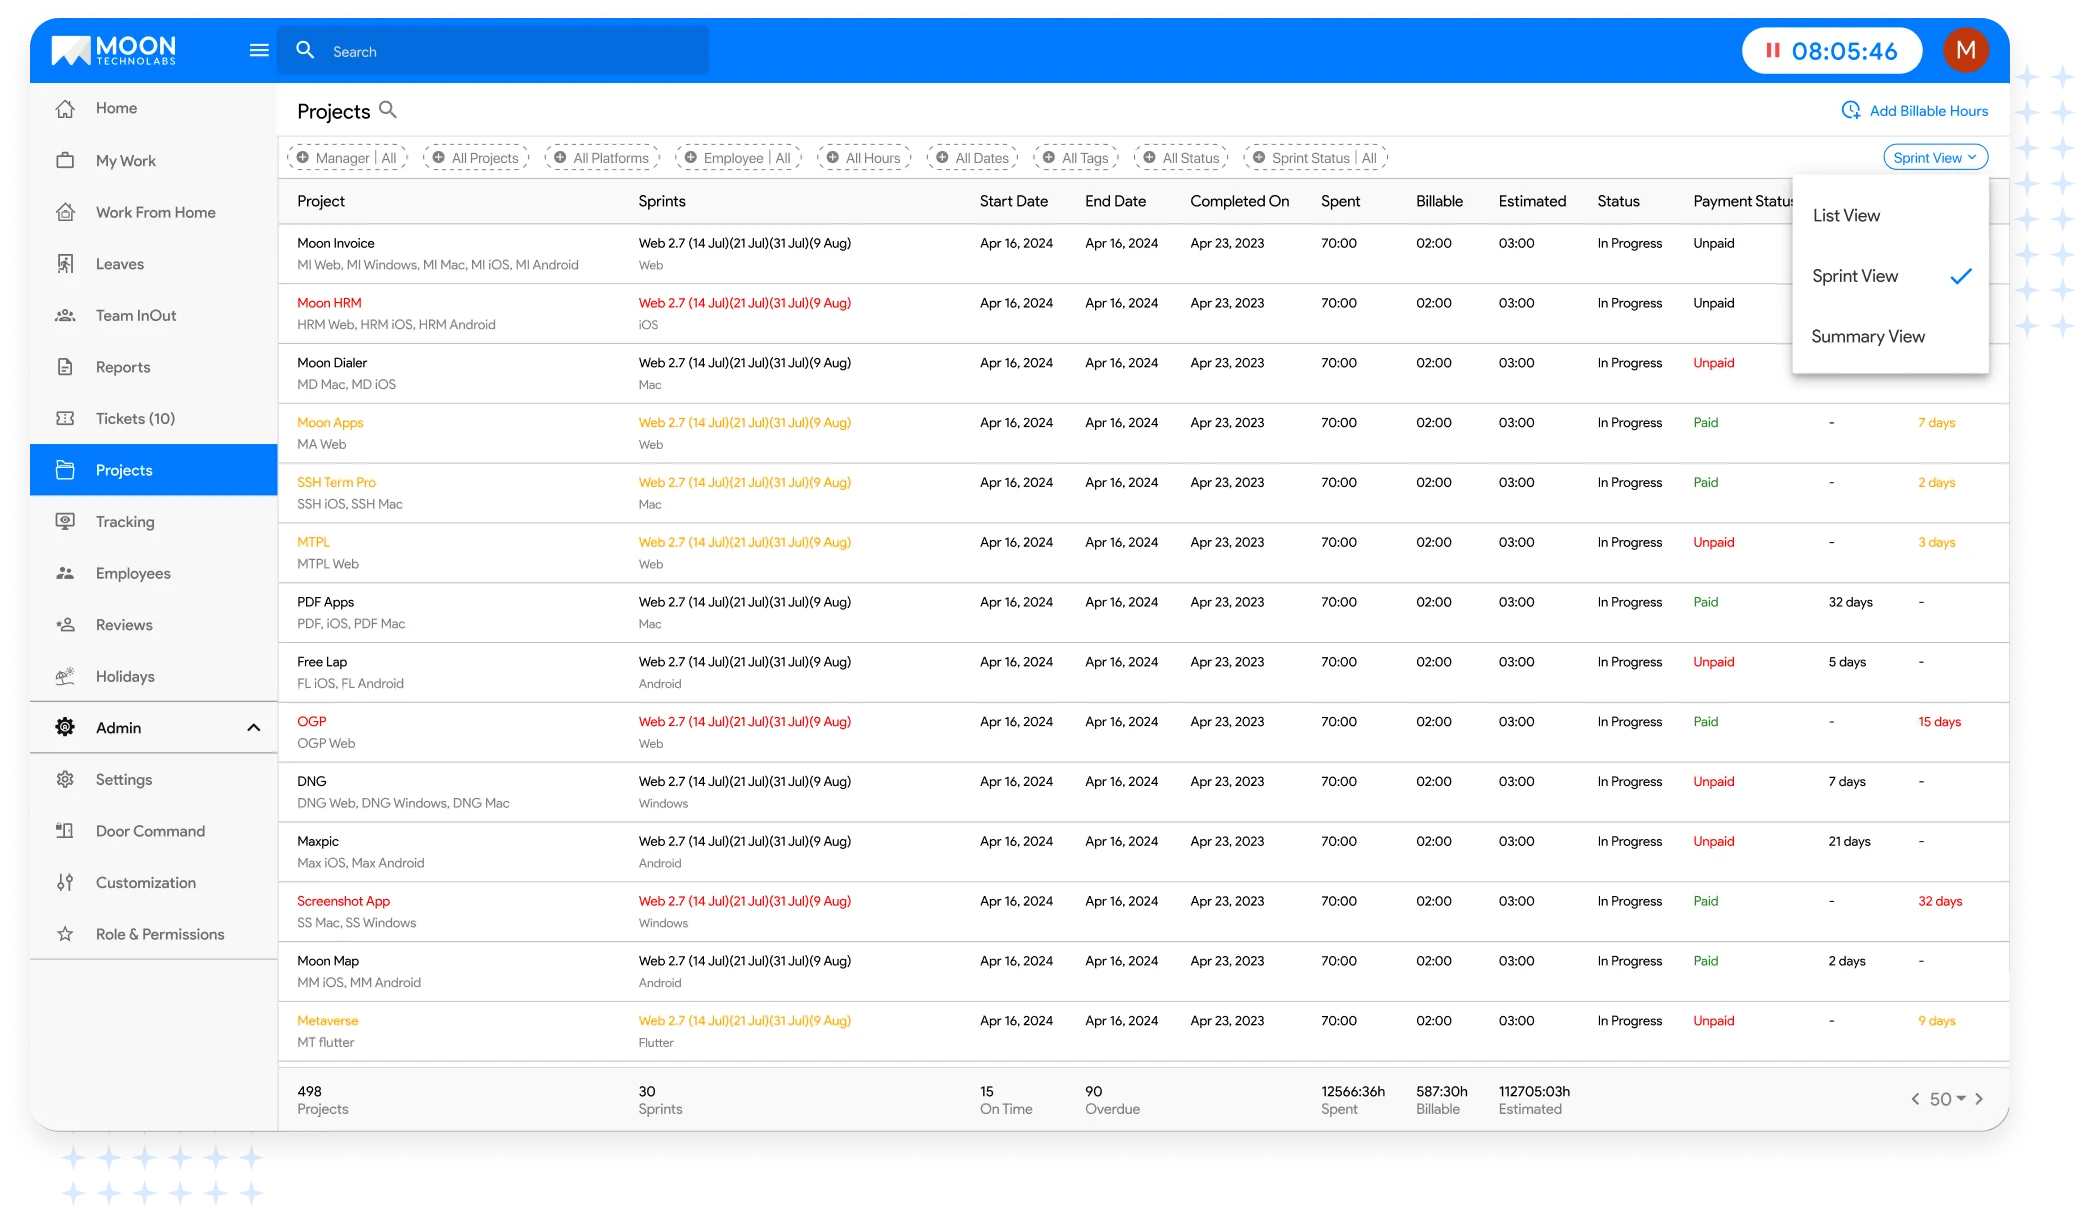Click the Reports document icon
This screenshot has width=2077, height=1207.
(x=65, y=367)
